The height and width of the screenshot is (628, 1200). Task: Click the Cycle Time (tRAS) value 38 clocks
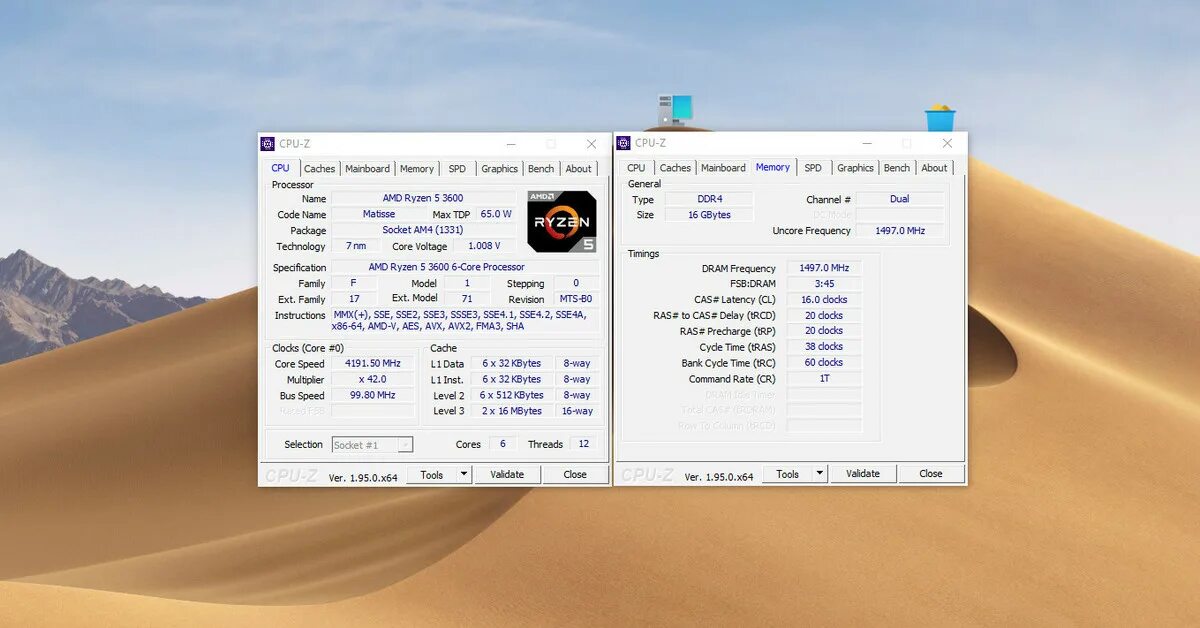click(x=824, y=347)
